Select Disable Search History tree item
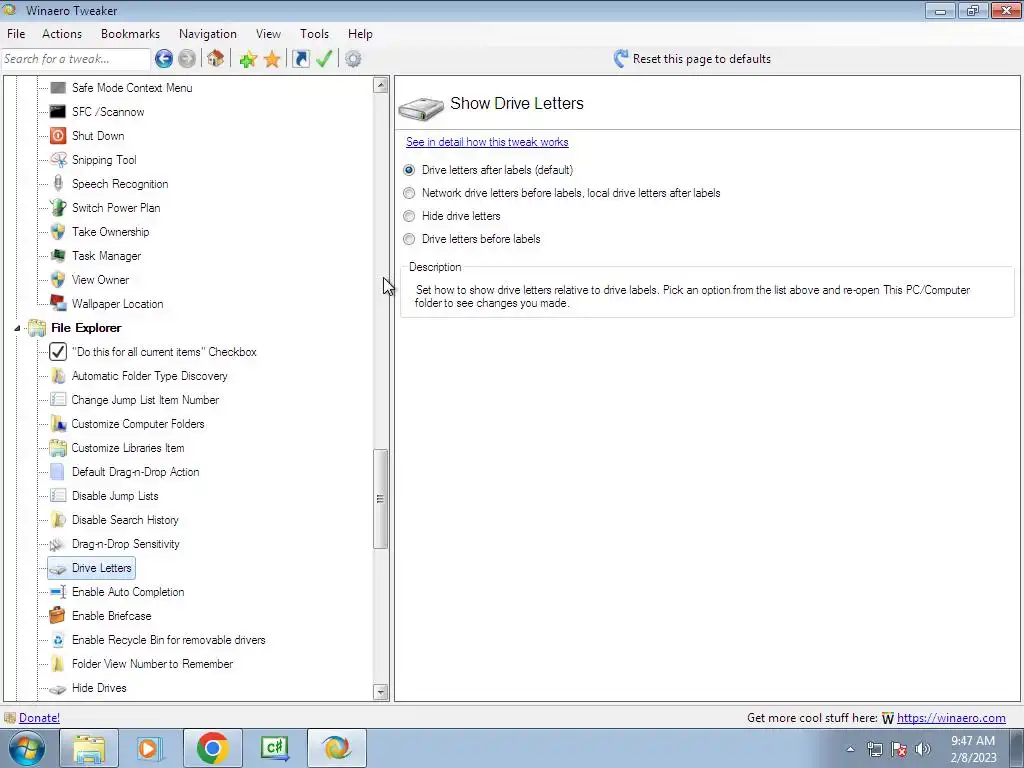This screenshot has height=768, width=1024. (125, 520)
